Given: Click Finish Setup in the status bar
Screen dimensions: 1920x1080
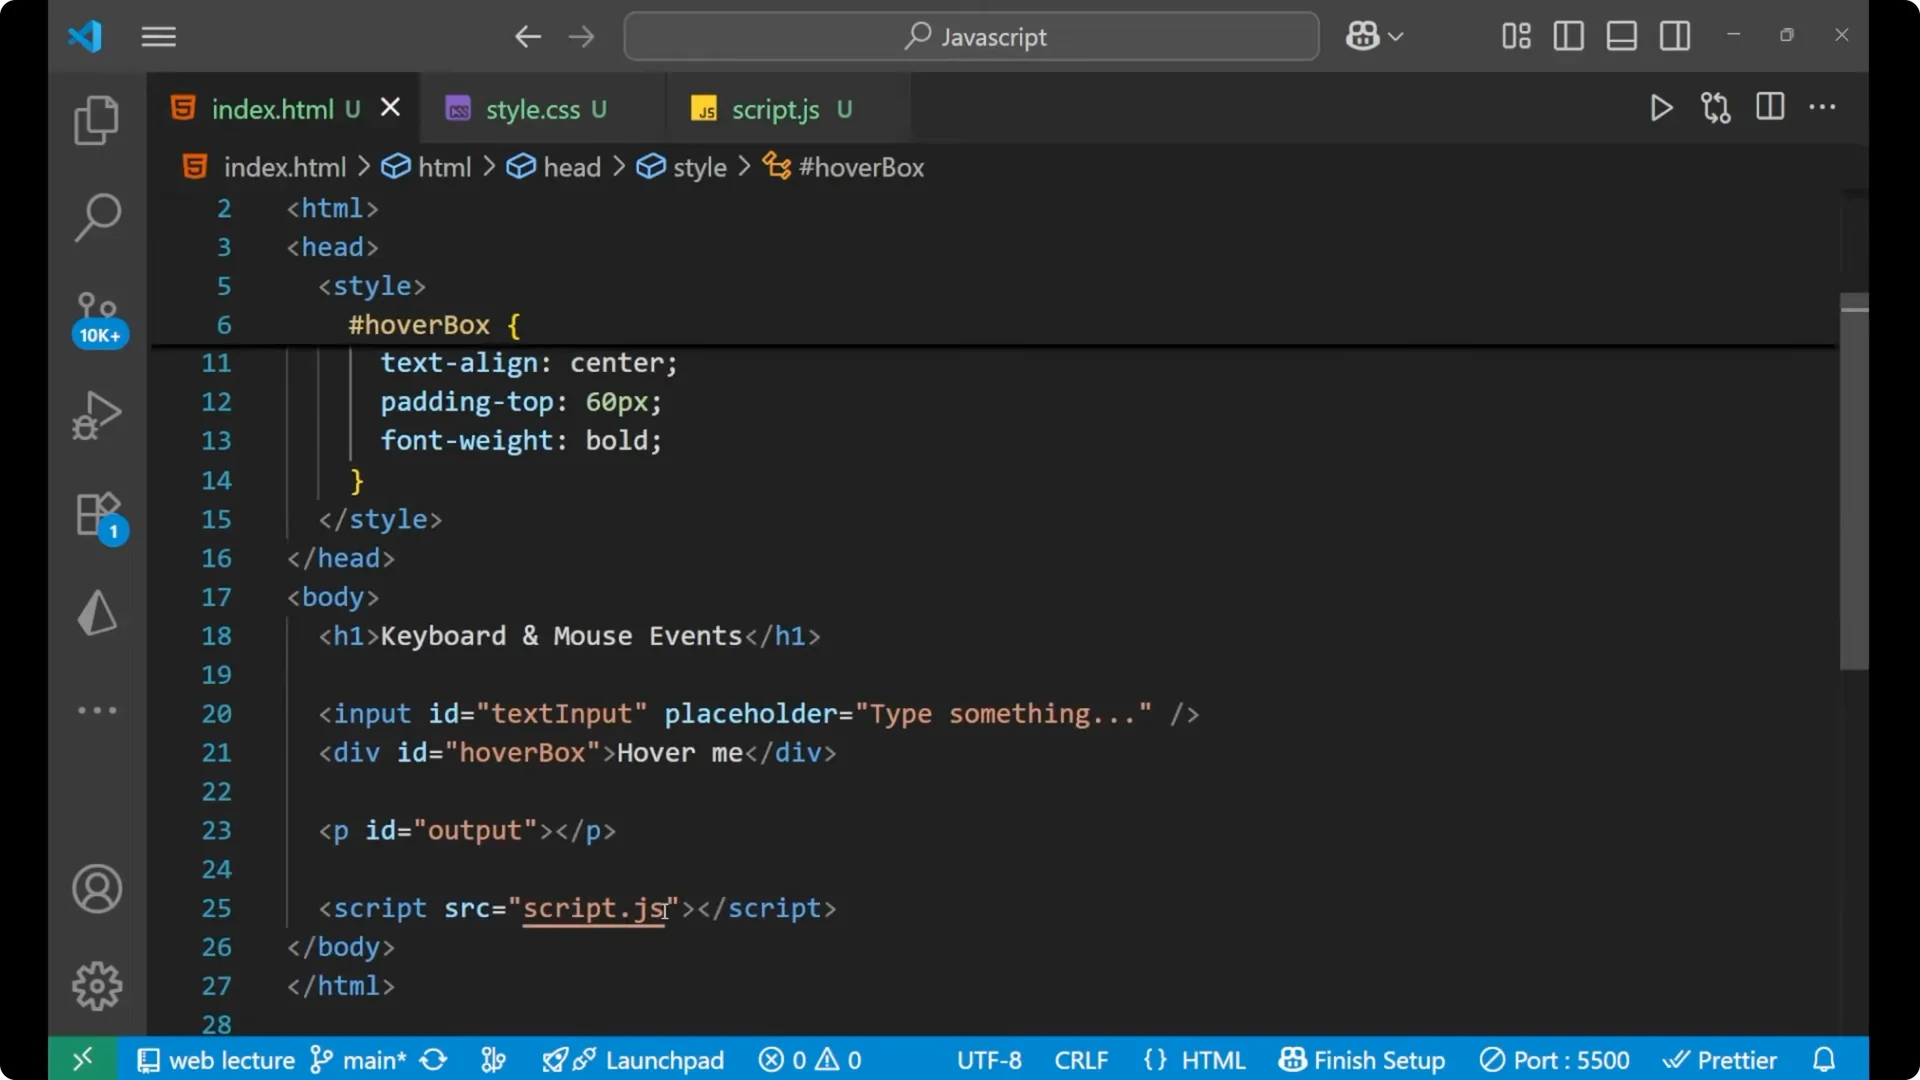Looking at the screenshot, I should pos(1362,1059).
